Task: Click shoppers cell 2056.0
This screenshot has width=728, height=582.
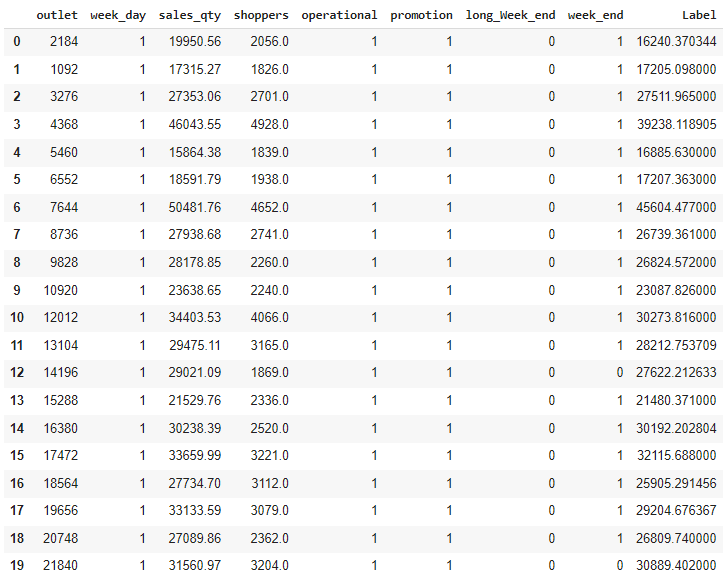Action: tap(270, 42)
